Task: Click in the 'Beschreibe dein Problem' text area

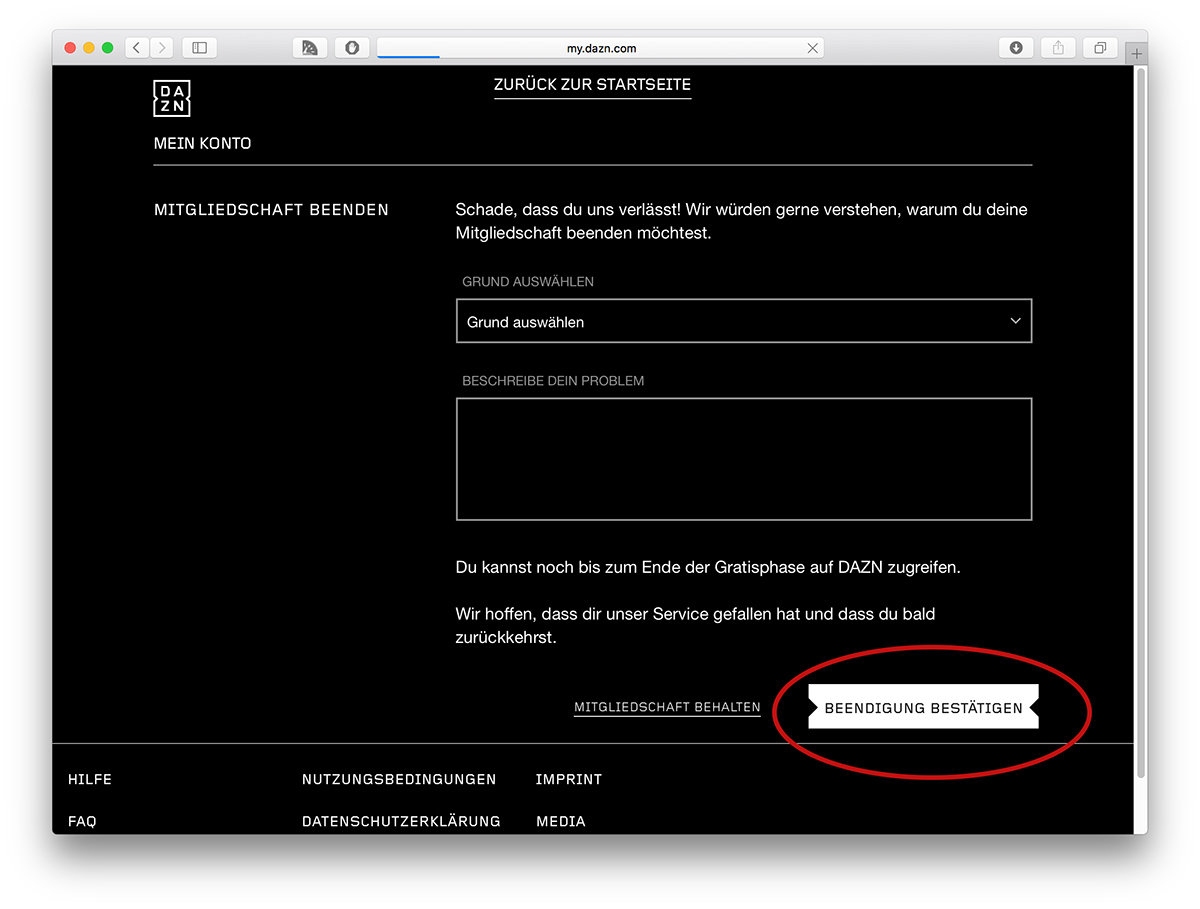Action: (x=743, y=459)
